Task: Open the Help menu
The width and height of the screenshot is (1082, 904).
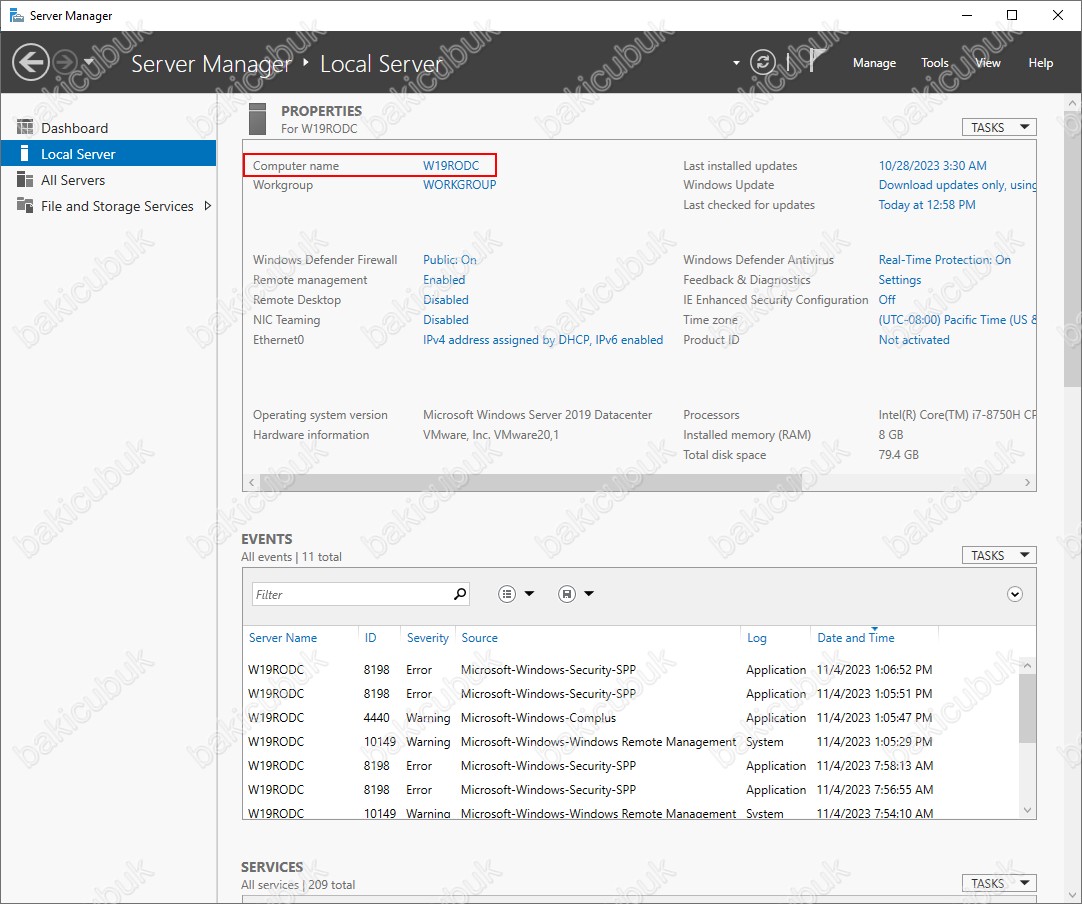Action: (x=1041, y=63)
